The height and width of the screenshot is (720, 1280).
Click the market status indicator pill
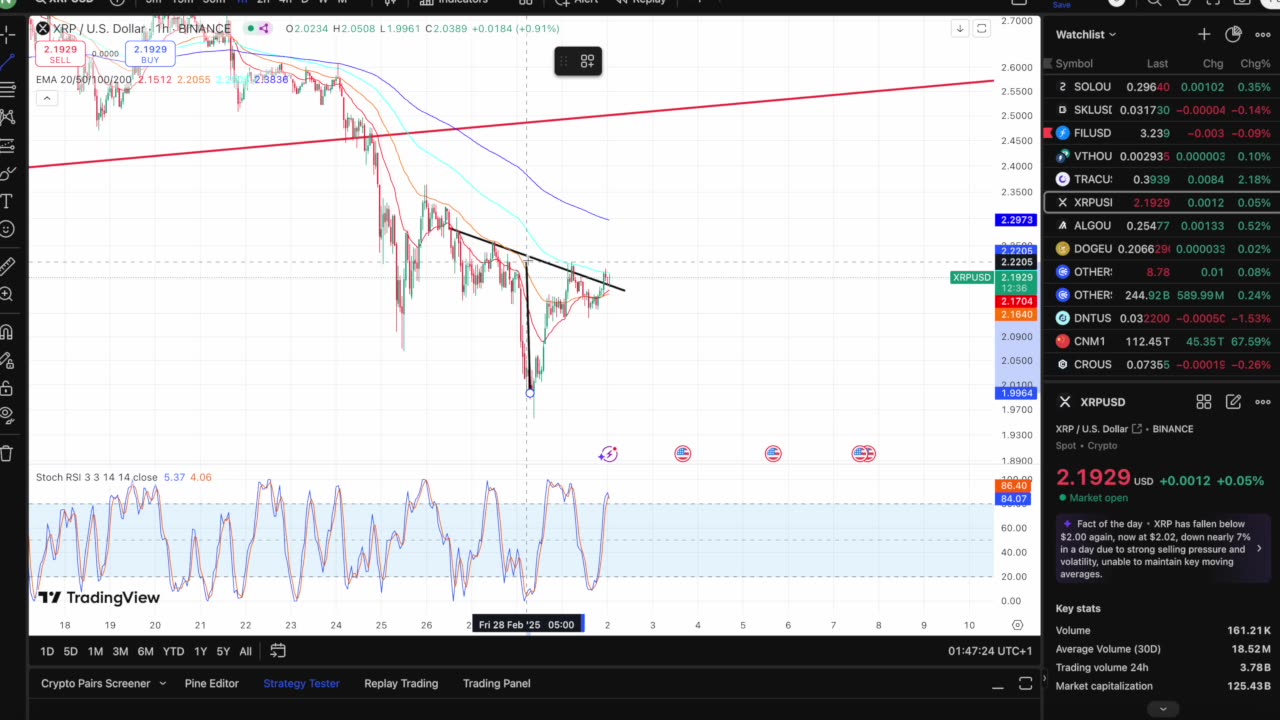tap(258, 29)
